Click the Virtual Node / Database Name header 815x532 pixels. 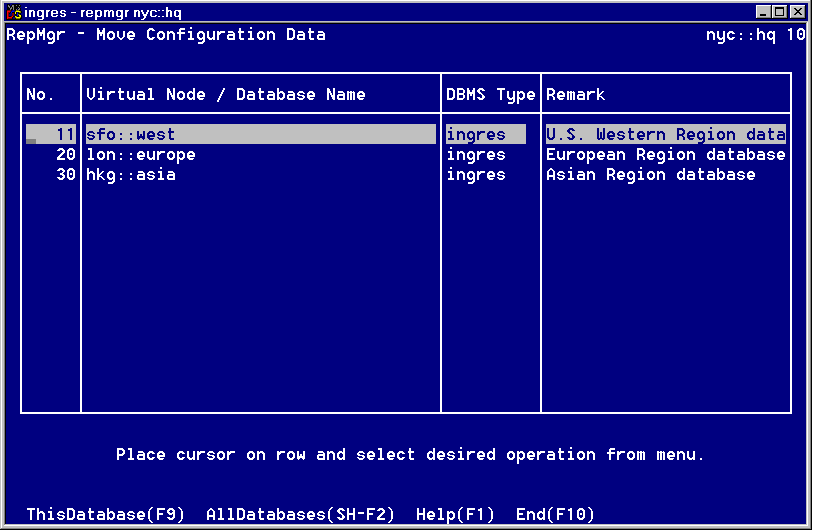tap(226, 95)
